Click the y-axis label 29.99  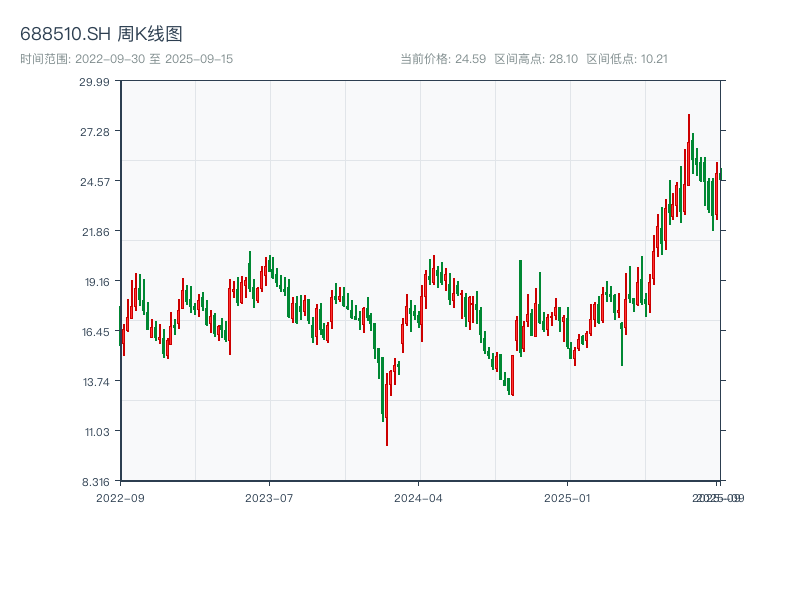(x=94, y=82)
